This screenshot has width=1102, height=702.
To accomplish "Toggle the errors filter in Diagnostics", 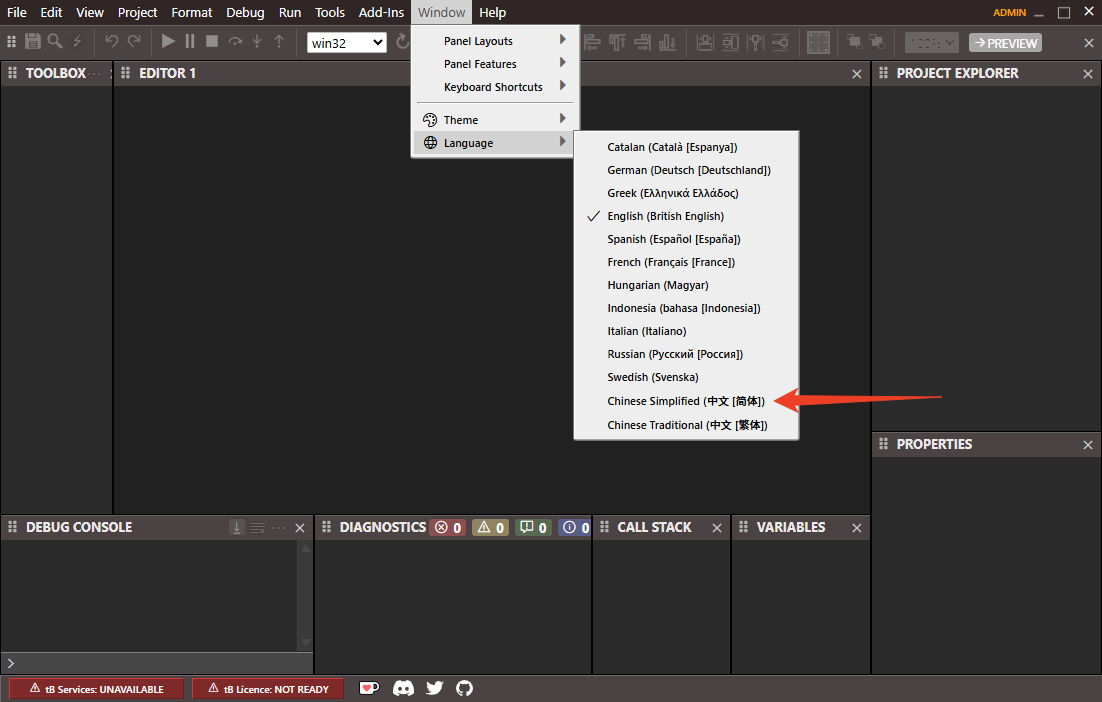I will click(x=447, y=527).
